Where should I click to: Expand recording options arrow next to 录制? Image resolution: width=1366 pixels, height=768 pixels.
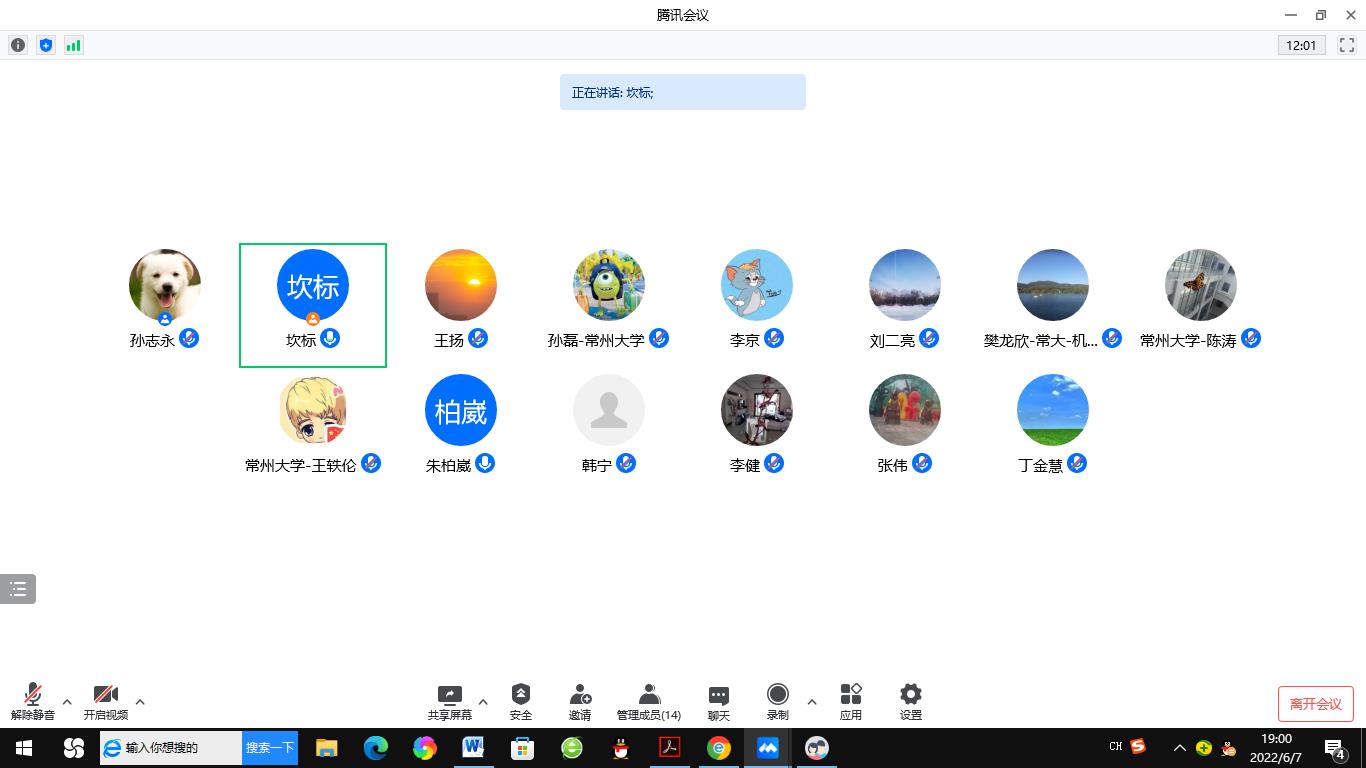(x=812, y=702)
